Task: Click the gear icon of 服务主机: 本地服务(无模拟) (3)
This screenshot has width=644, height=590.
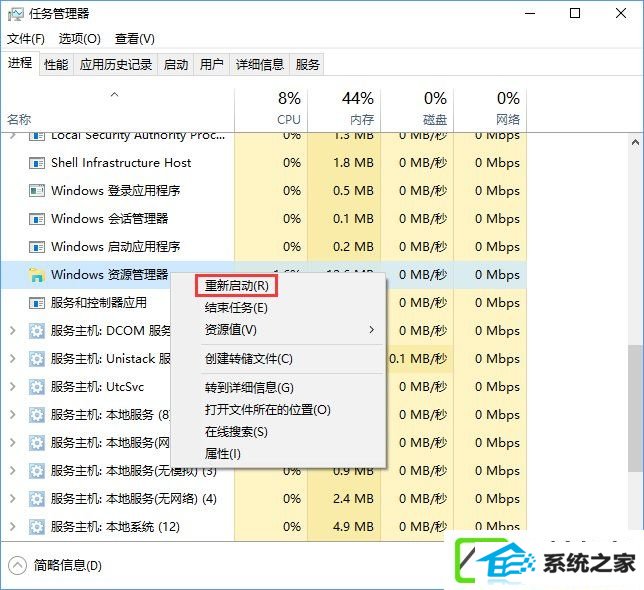Action: point(37,471)
